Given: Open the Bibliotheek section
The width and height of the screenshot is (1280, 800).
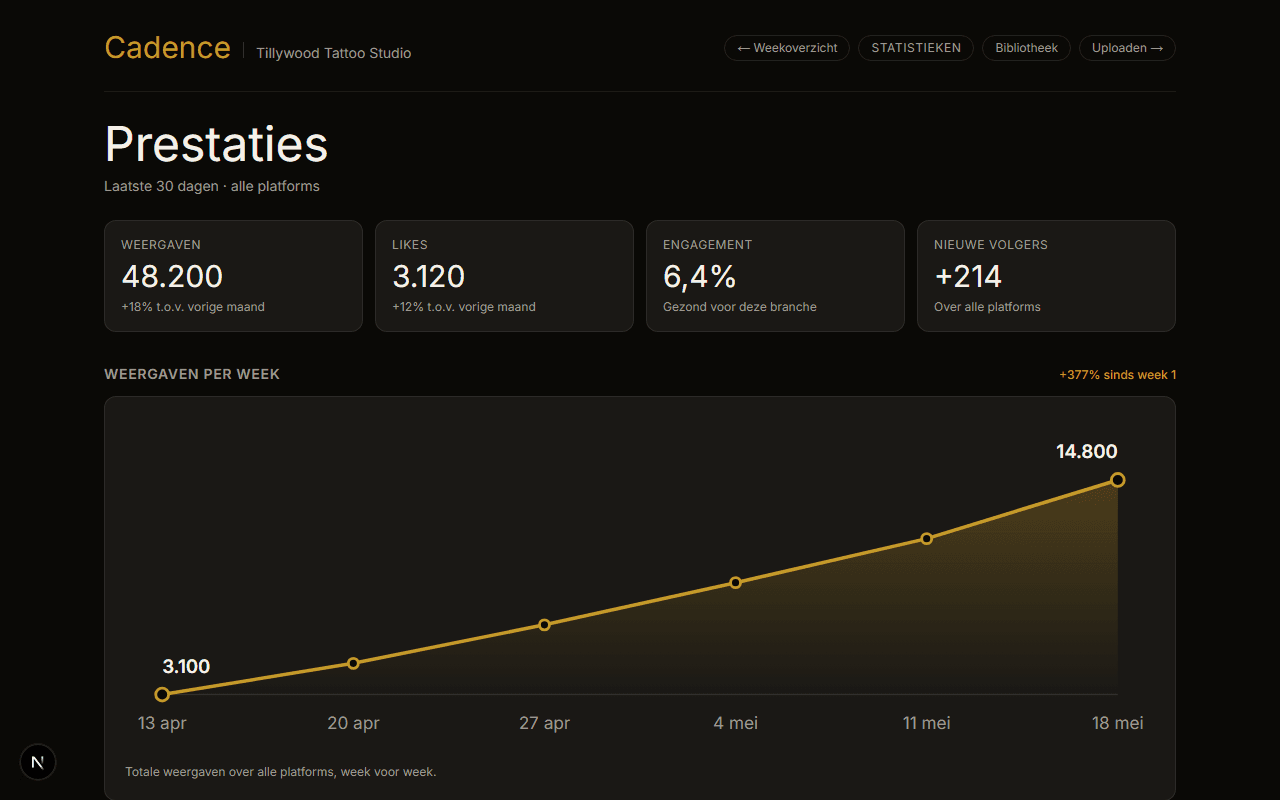Looking at the screenshot, I should (1026, 48).
